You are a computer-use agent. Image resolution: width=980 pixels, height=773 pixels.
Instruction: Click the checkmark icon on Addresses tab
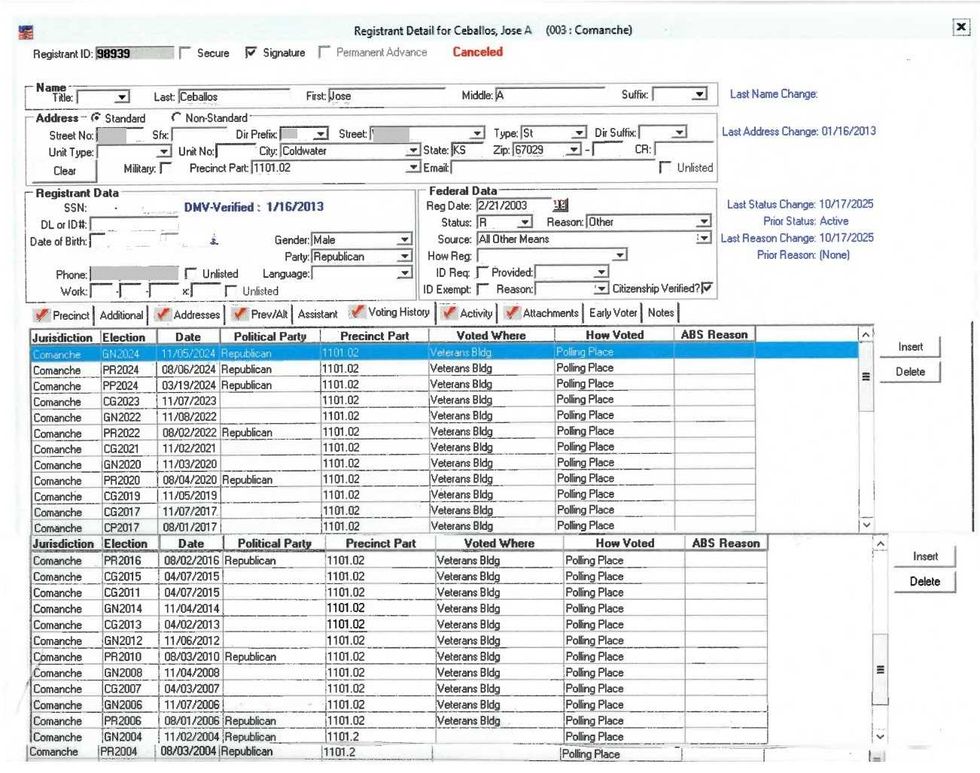pos(163,315)
